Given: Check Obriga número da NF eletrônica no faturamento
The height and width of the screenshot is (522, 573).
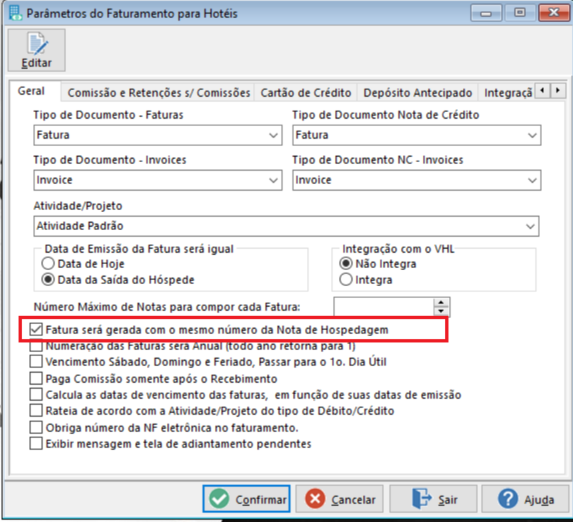Looking at the screenshot, I should point(36,427).
